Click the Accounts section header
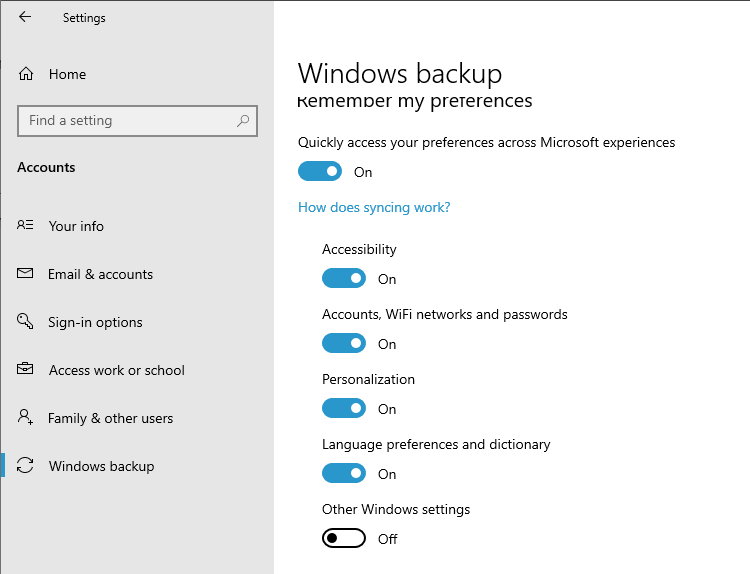The height and width of the screenshot is (574, 750). tap(46, 167)
